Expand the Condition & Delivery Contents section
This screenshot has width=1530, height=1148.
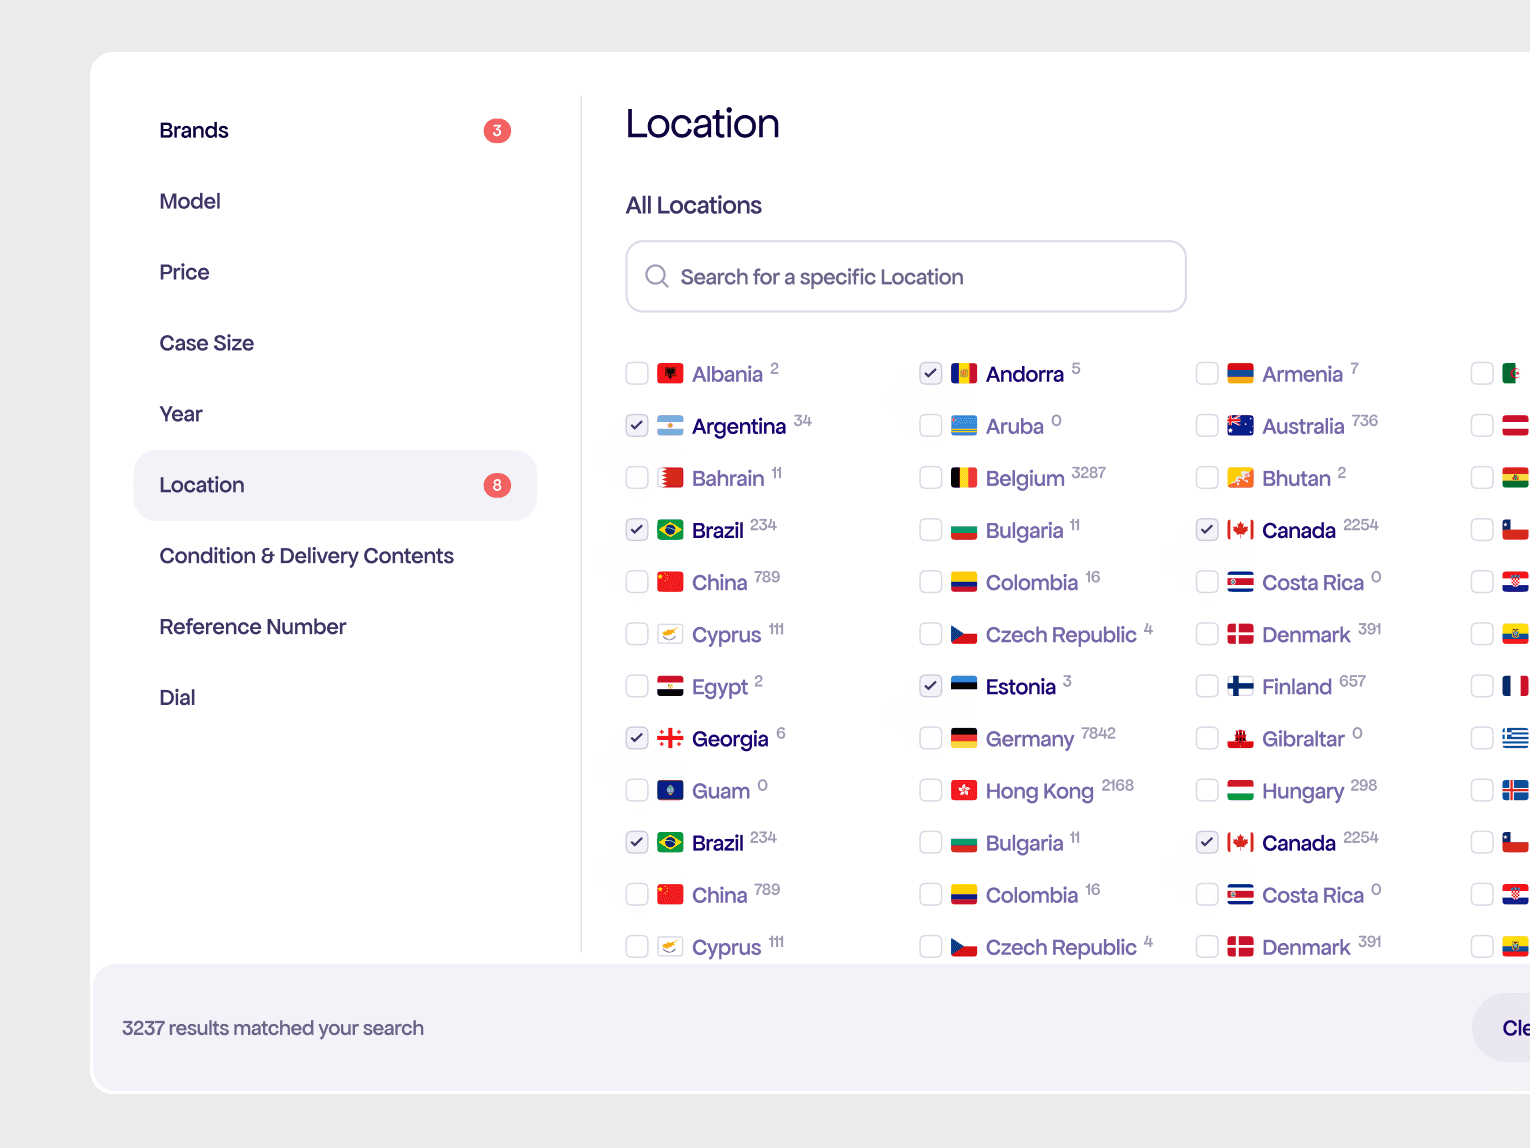307,556
